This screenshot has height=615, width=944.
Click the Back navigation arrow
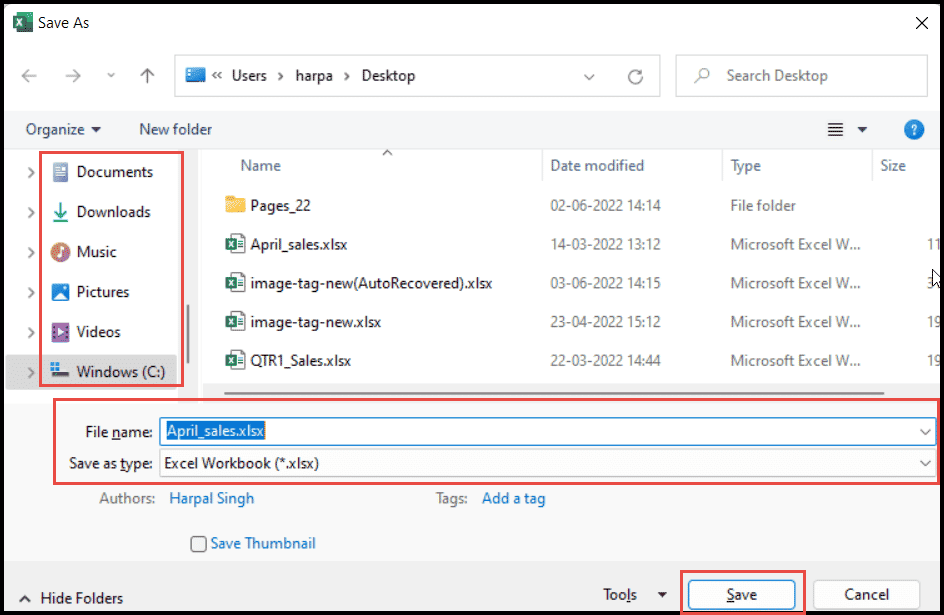[29, 75]
